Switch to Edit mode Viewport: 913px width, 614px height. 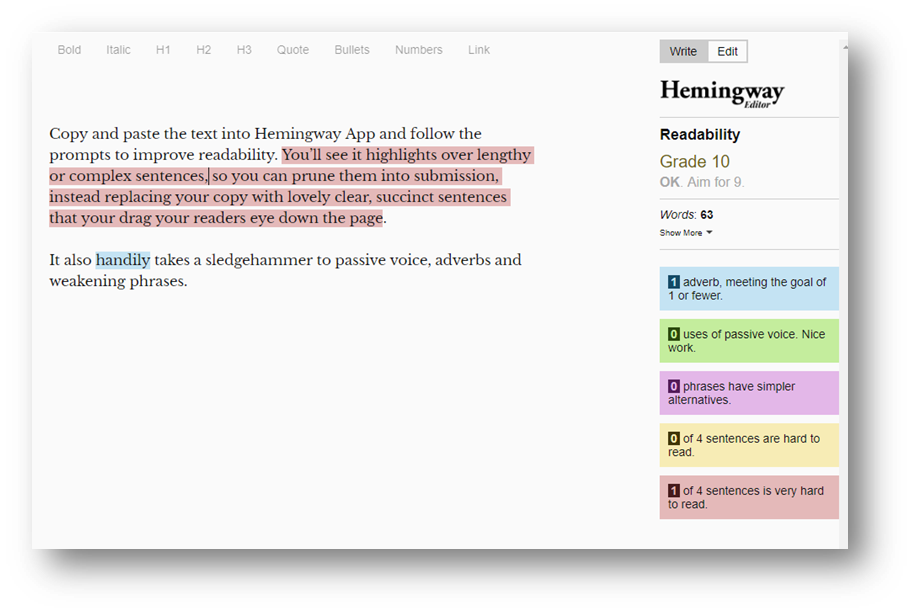tap(727, 51)
